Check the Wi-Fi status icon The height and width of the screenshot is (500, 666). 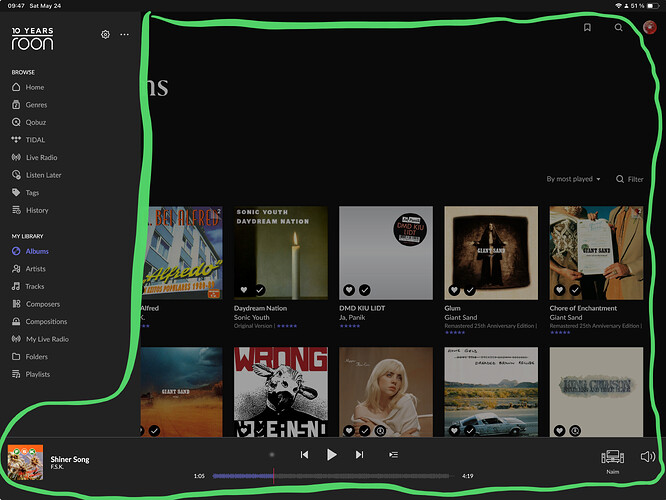618,6
